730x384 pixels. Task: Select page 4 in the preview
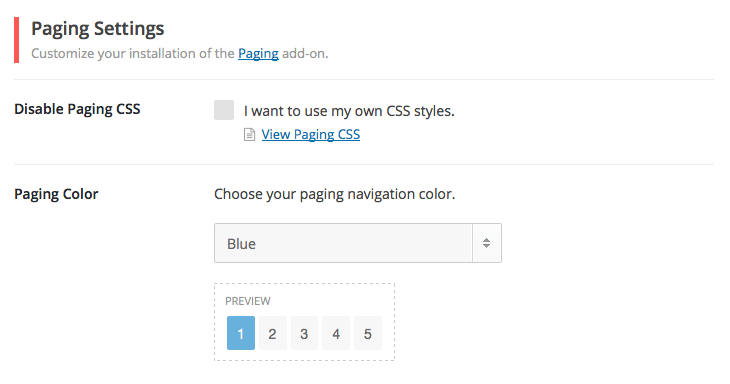336,333
